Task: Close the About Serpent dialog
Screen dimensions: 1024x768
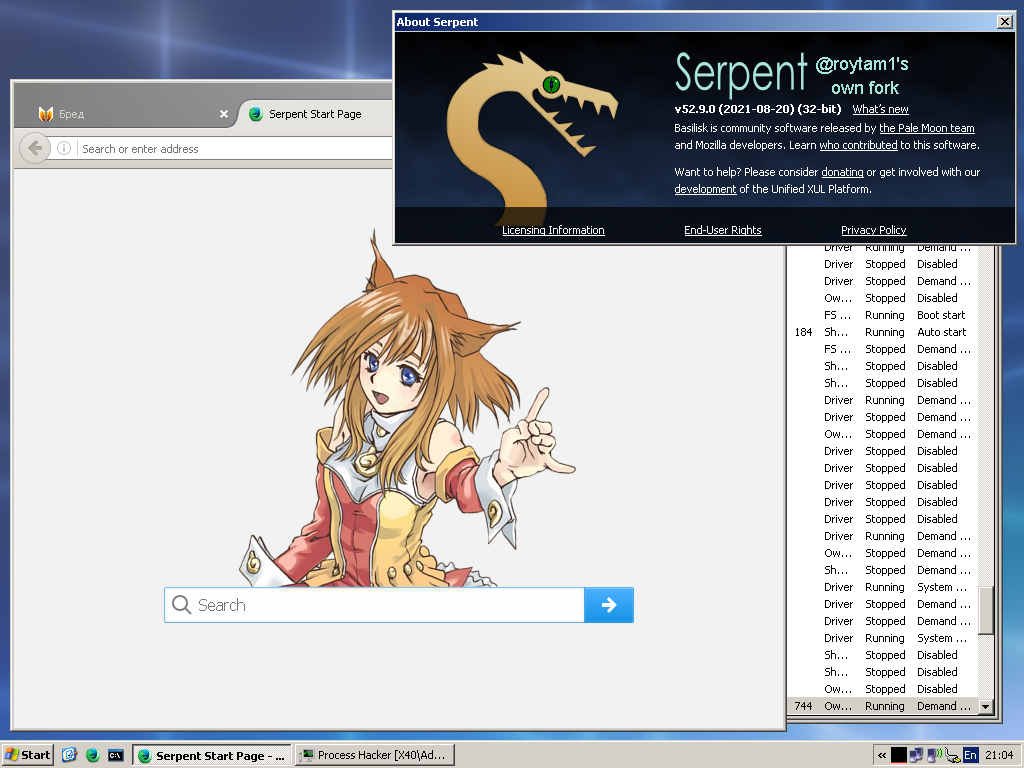Action: coord(1004,22)
